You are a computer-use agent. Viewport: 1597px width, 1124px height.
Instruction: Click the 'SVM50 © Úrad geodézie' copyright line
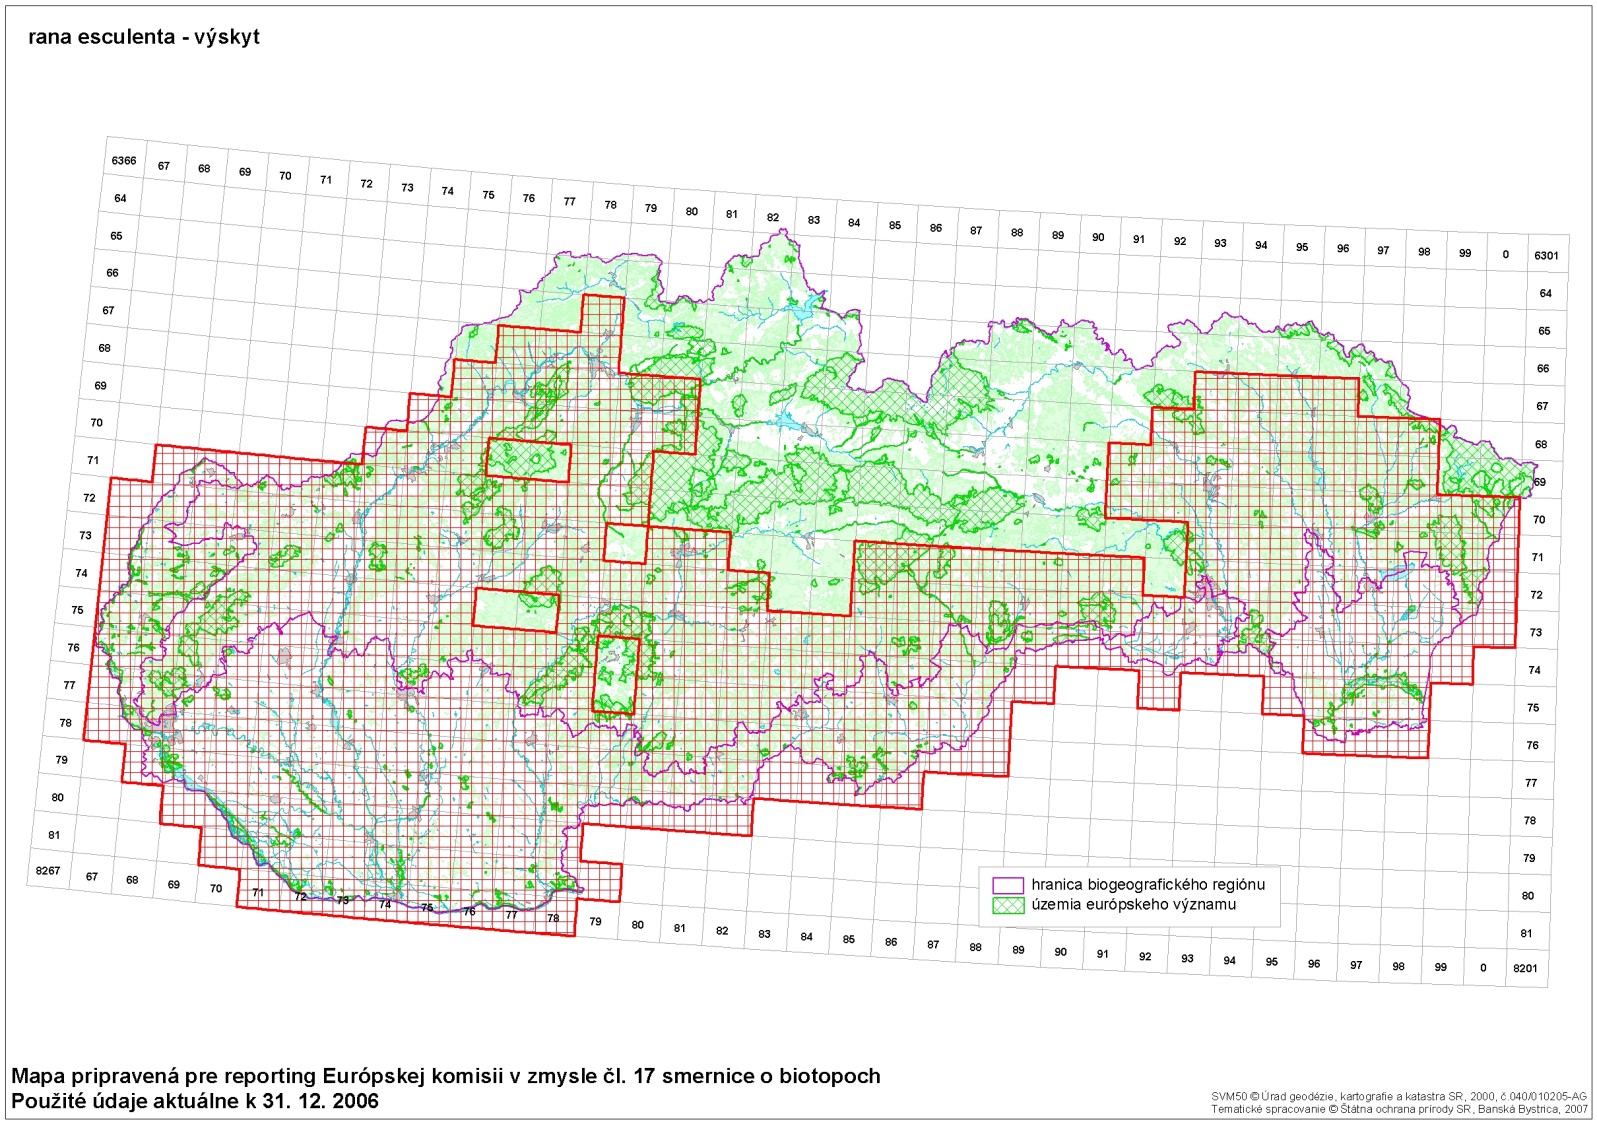[1398, 1096]
